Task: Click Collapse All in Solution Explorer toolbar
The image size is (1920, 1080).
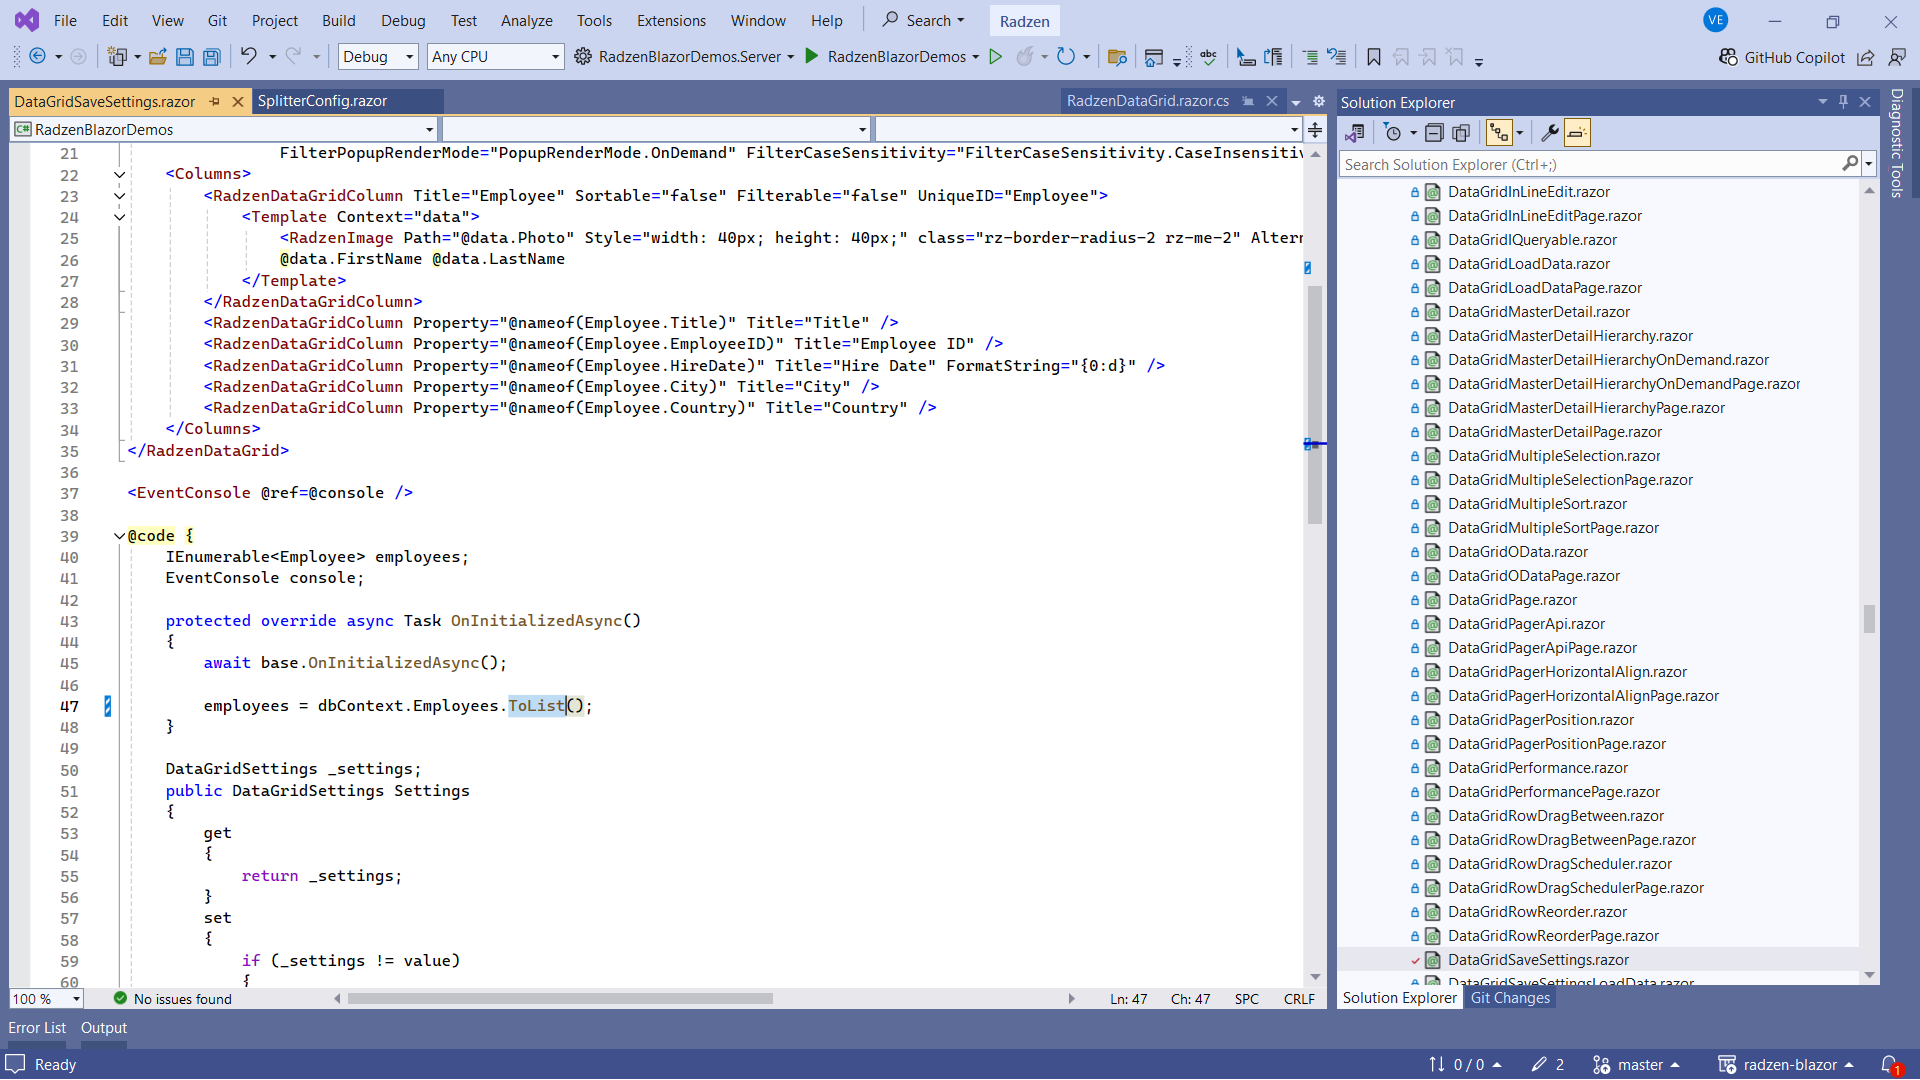Action: click(1434, 133)
